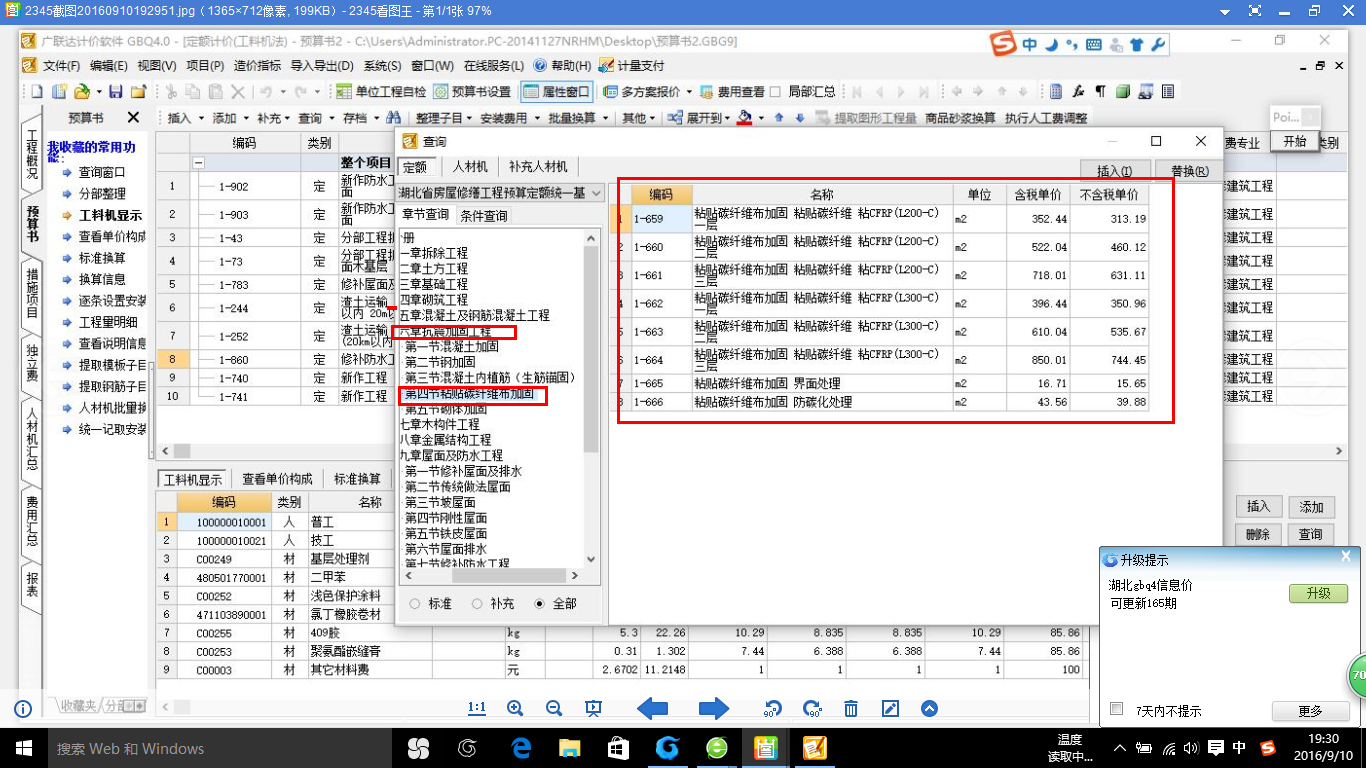
Task: Click the new file icon in toolbar
Action: click(x=37, y=92)
